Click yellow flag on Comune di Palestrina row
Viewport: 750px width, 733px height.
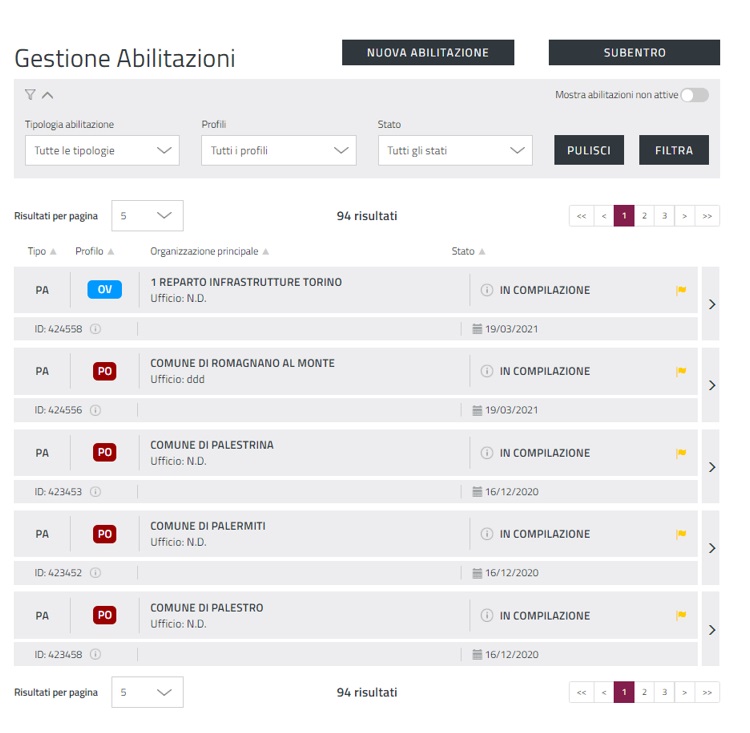(681, 453)
